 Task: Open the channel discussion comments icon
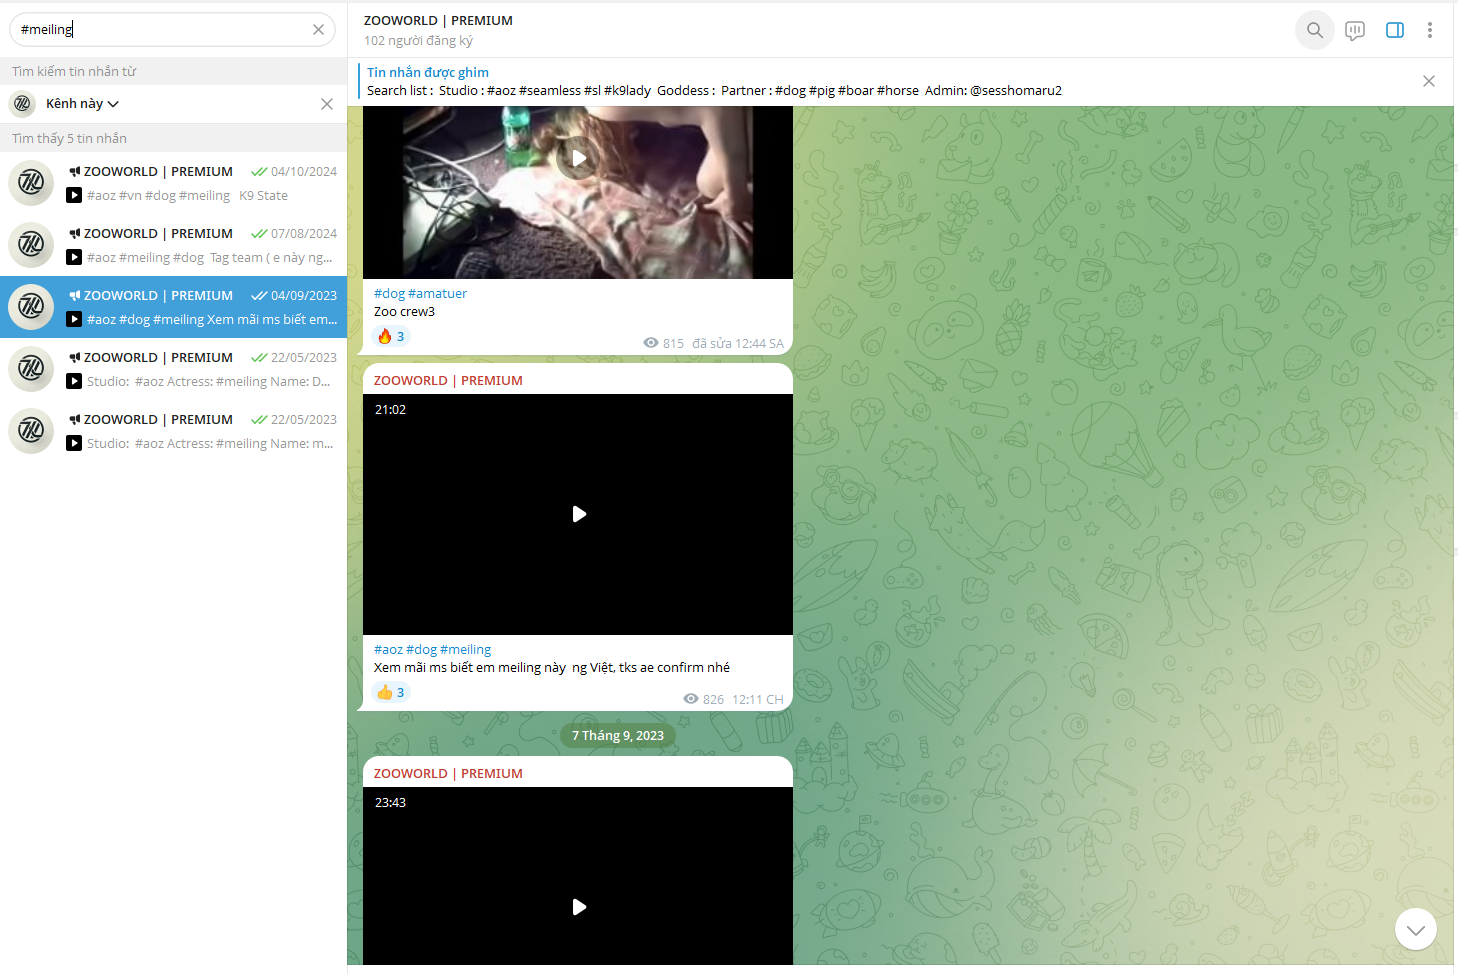(x=1354, y=30)
